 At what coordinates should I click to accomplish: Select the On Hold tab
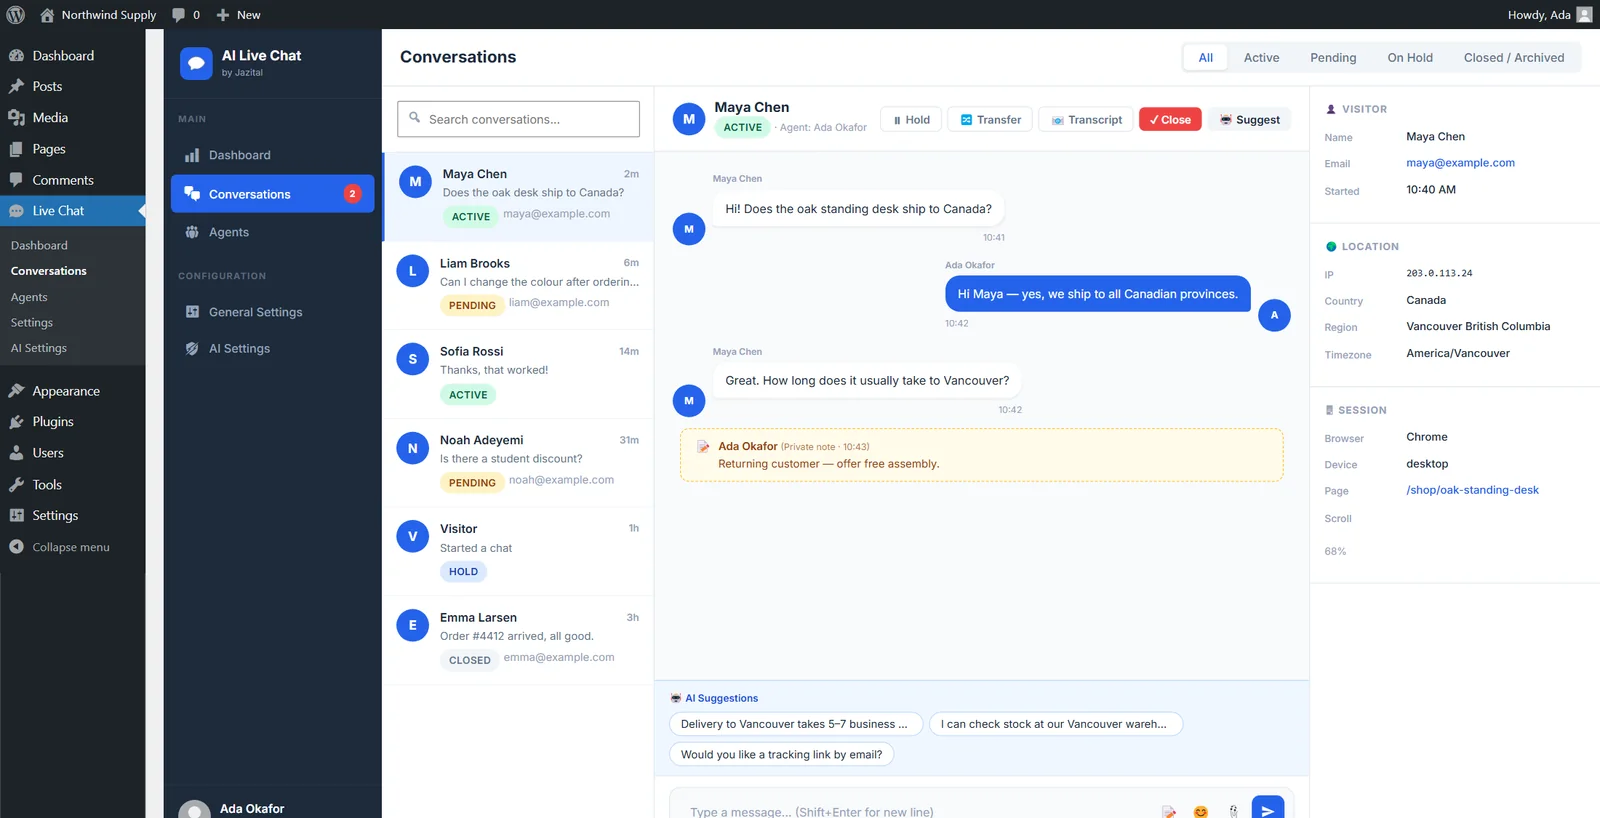(x=1410, y=57)
